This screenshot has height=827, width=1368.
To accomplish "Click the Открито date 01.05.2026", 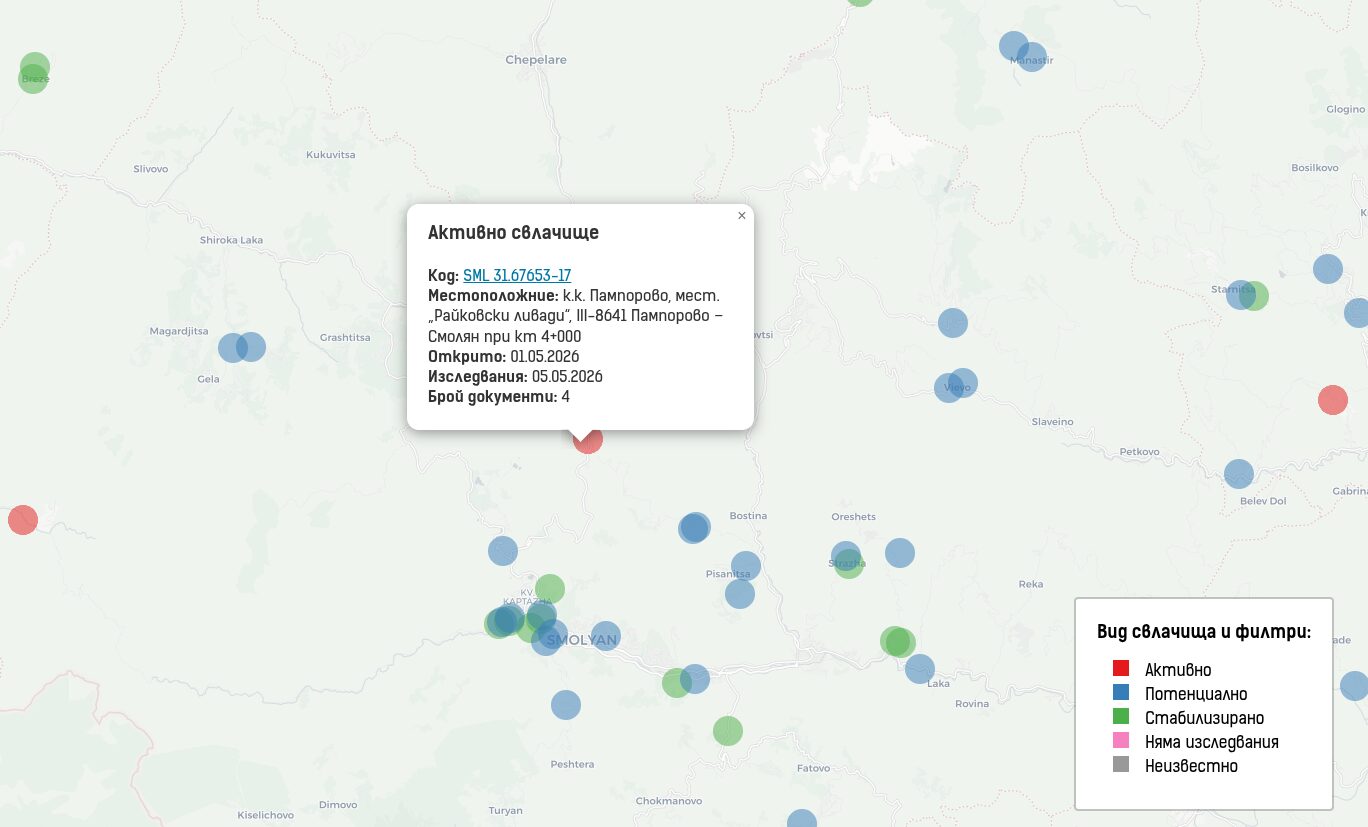I will click(545, 357).
